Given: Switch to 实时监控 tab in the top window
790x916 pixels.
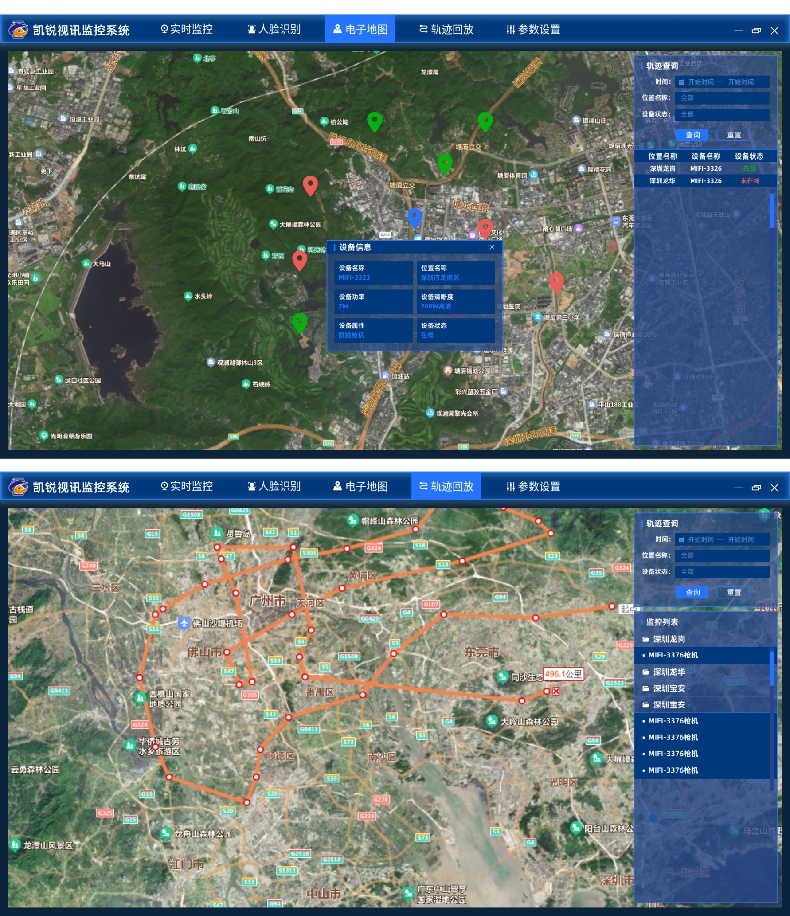Looking at the screenshot, I should click(x=187, y=30).
